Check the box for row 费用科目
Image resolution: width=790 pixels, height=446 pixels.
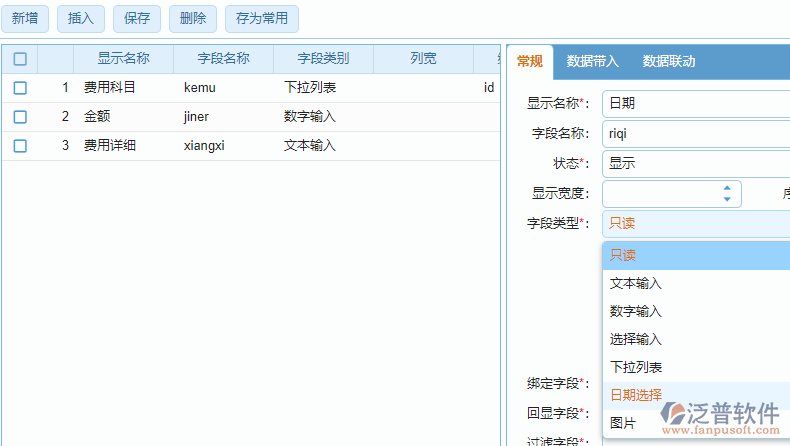[x=20, y=88]
